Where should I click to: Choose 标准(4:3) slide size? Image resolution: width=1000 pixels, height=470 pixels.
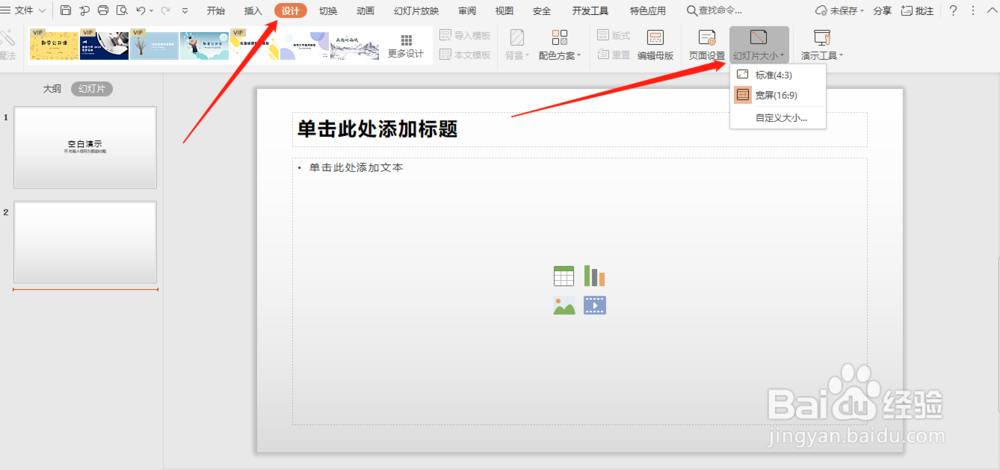pos(778,75)
